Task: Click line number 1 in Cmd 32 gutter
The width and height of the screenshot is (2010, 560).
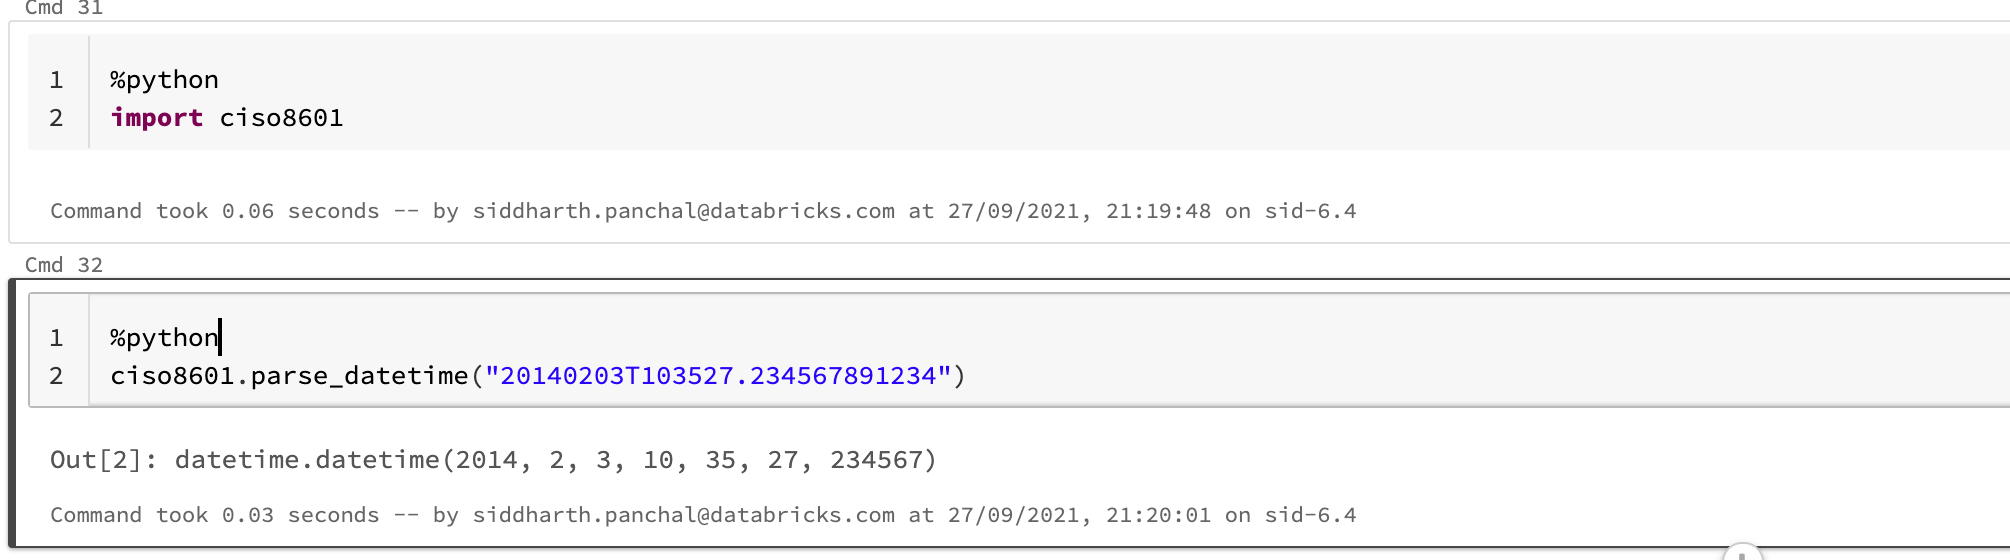Action: pyautogui.click(x=56, y=338)
